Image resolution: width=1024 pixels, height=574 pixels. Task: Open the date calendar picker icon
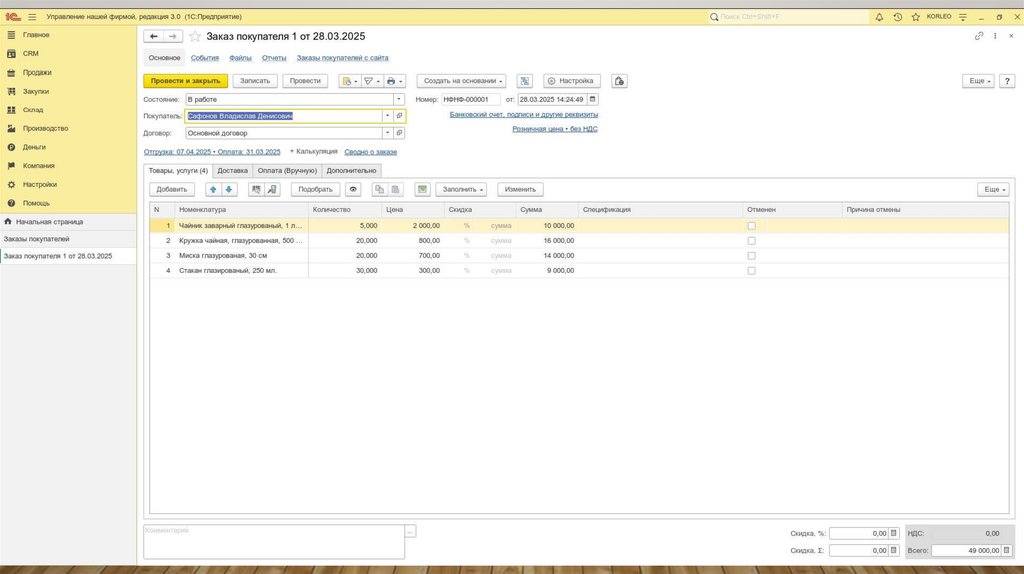pyautogui.click(x=592, y=99)
